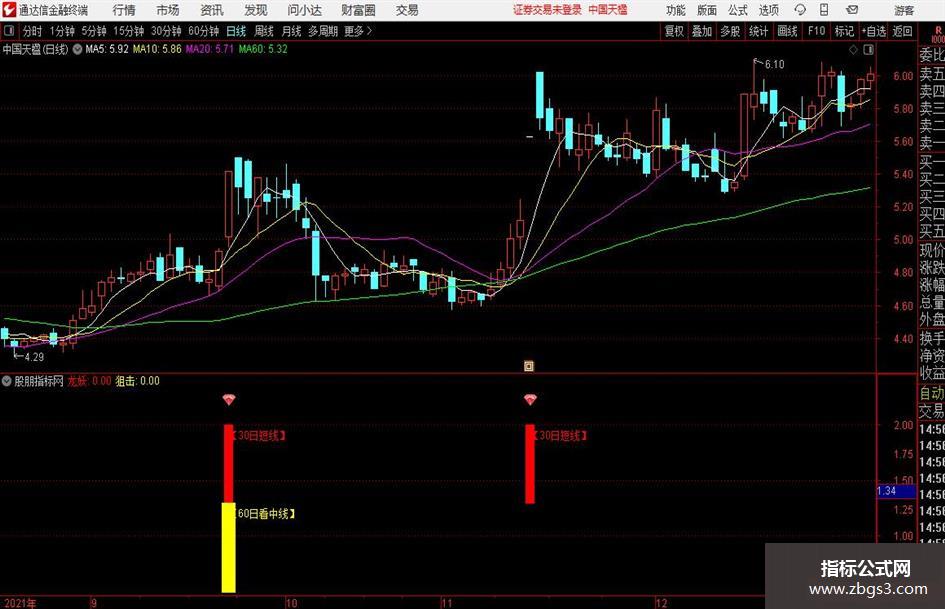This screenshot has height=609, width=945.
Task: Click the 2021年 date label on time axis
Action: coord(20,603)
